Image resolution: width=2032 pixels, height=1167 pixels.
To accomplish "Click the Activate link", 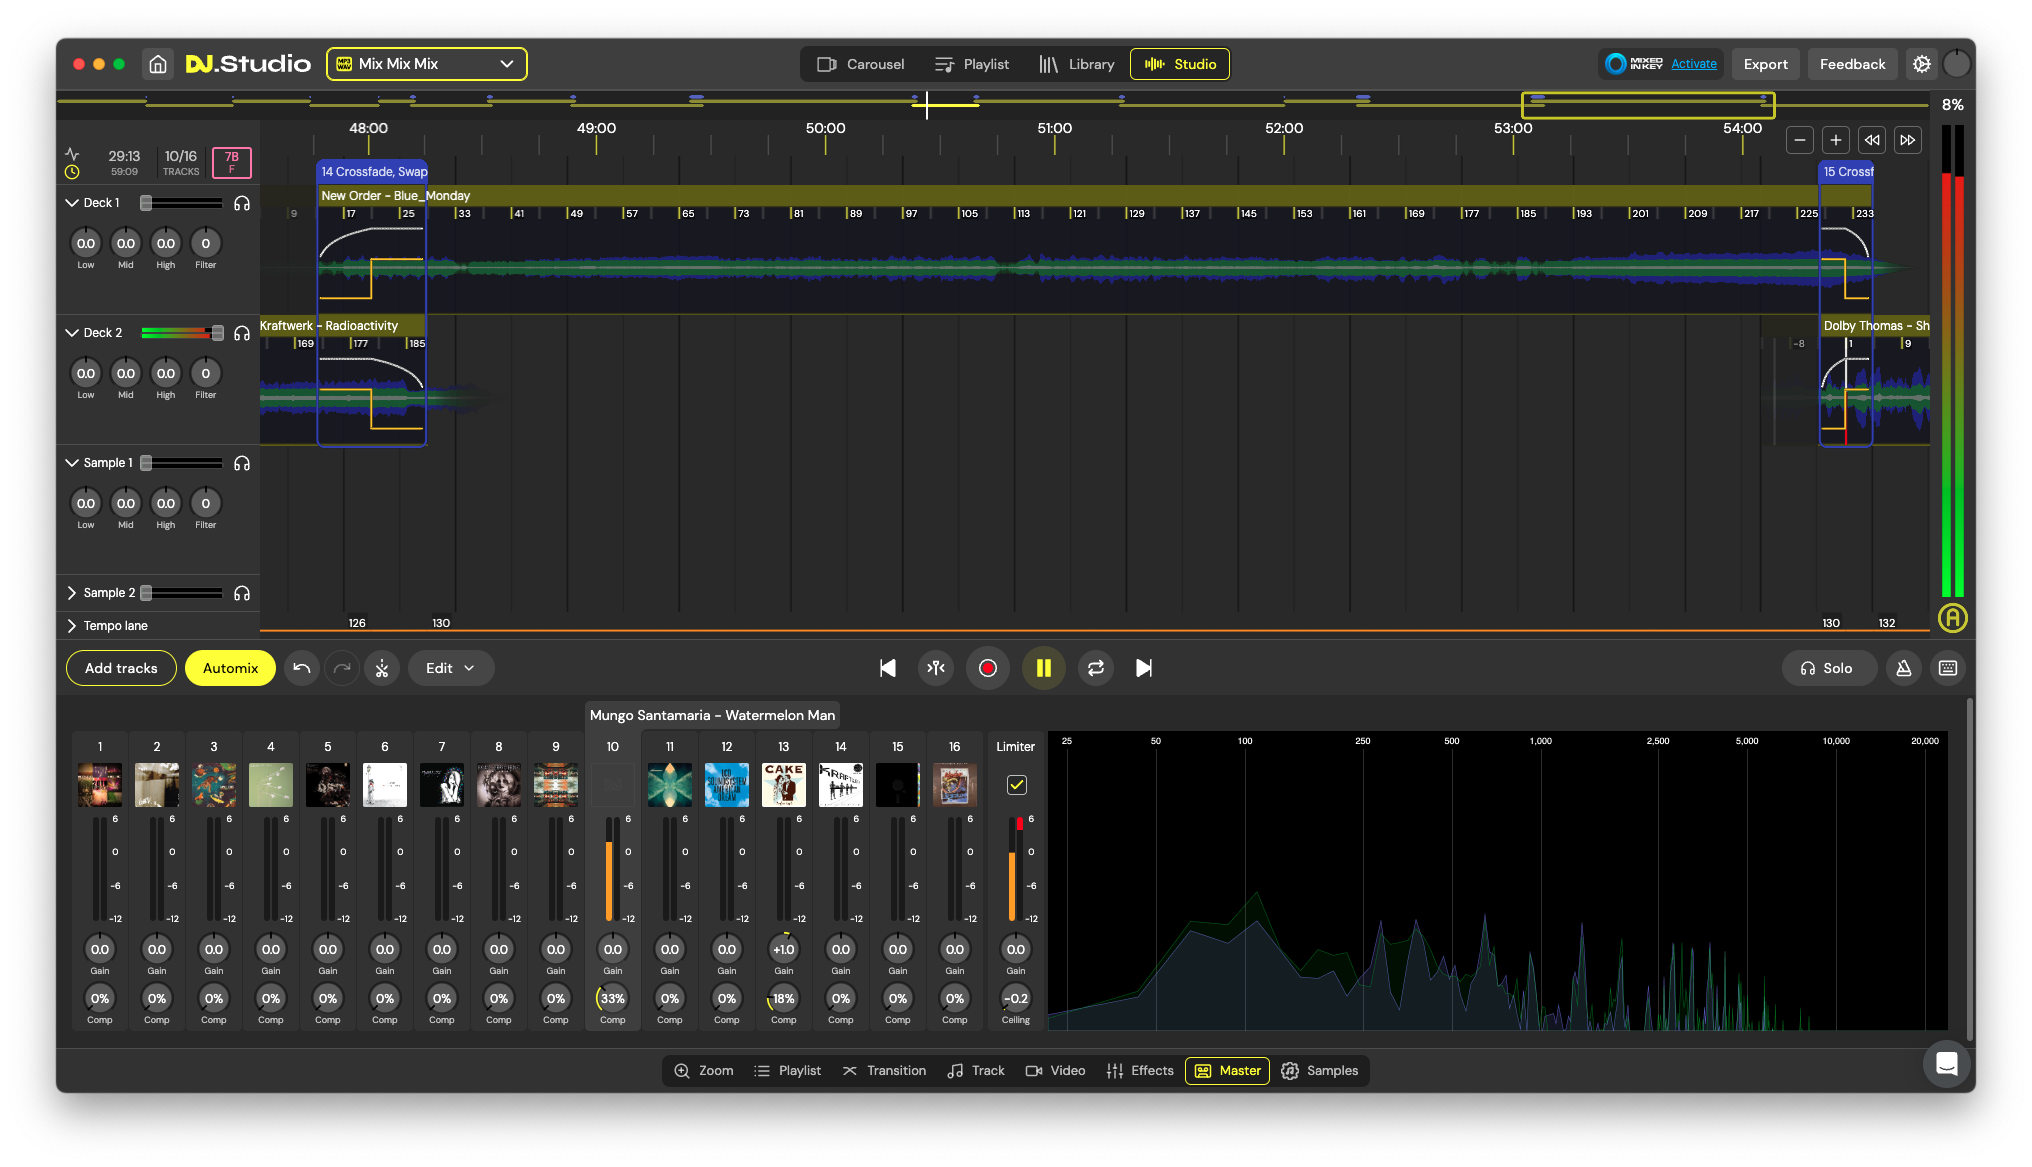I will [1694, 64].
